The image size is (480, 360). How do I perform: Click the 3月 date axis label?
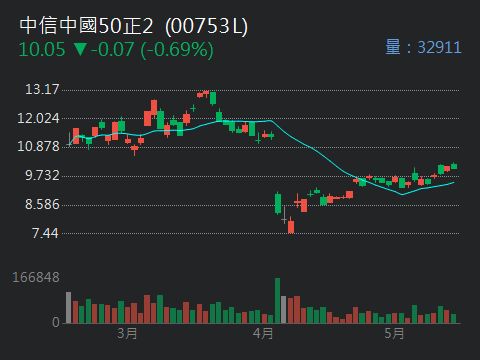(127, 333)
